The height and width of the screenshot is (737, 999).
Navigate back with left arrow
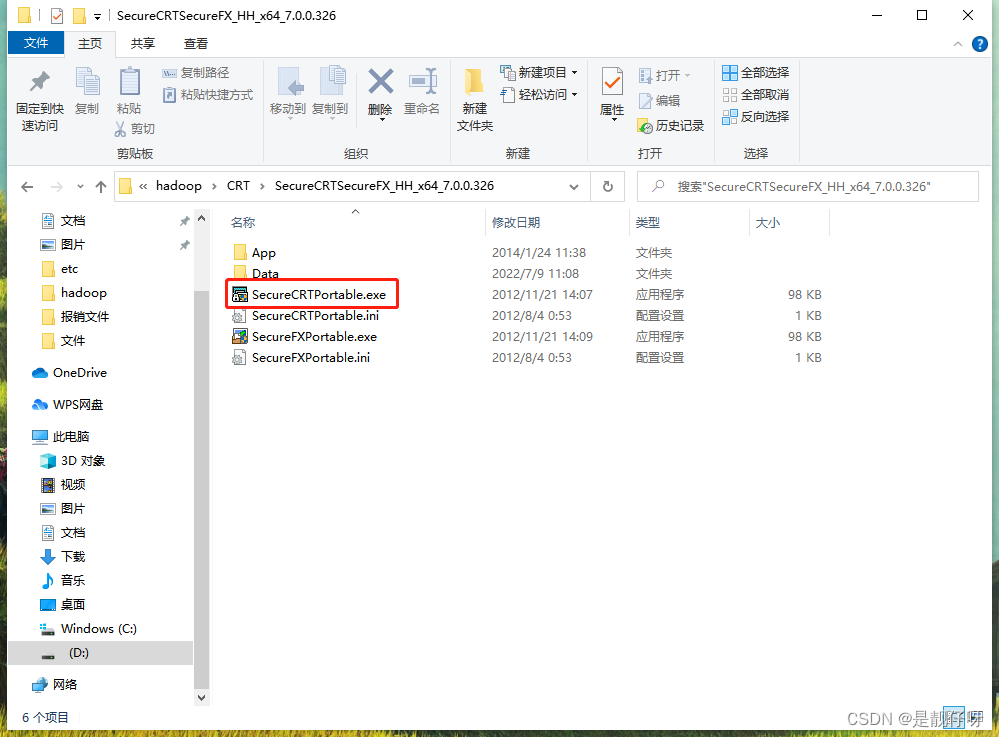click(27, 187)
